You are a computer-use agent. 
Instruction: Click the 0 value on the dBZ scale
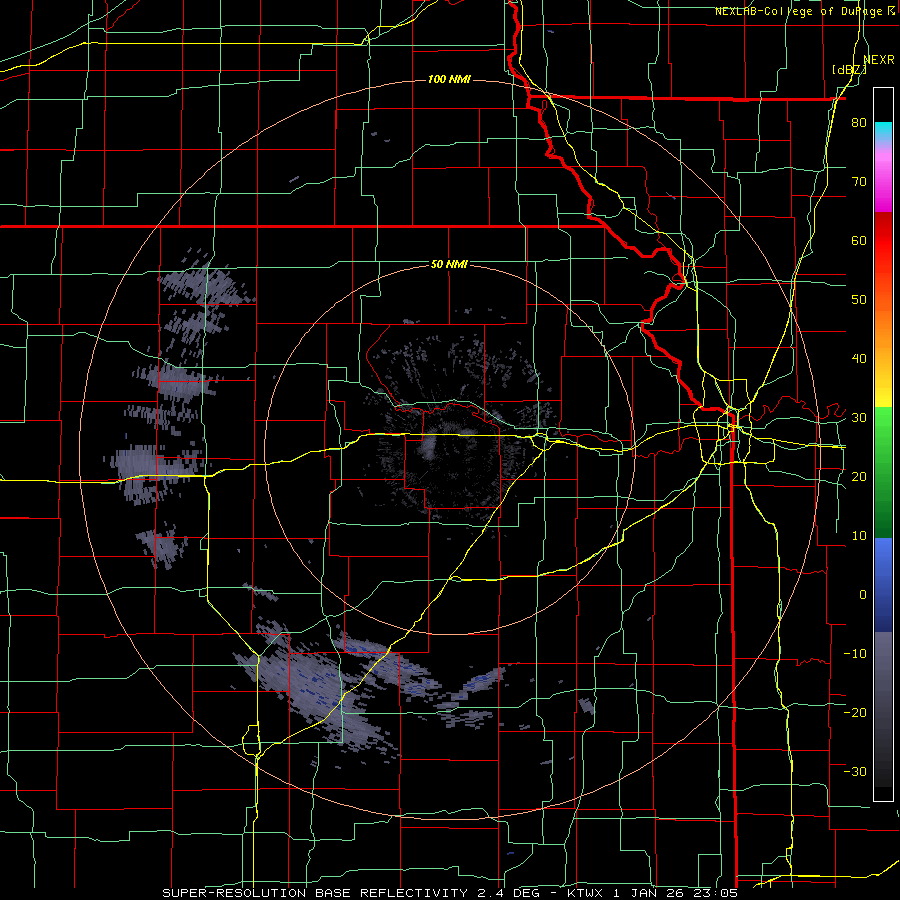(x=863, y=595)
